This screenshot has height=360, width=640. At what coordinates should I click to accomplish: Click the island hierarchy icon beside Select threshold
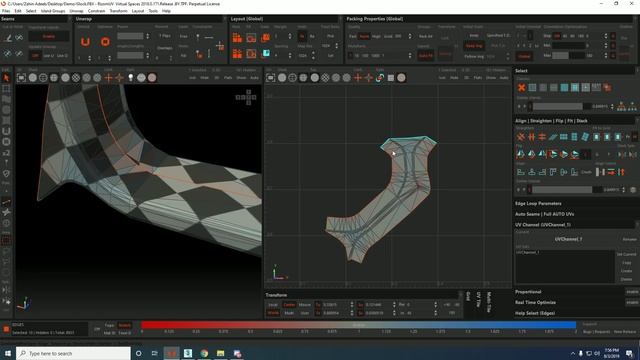point(621,107)
